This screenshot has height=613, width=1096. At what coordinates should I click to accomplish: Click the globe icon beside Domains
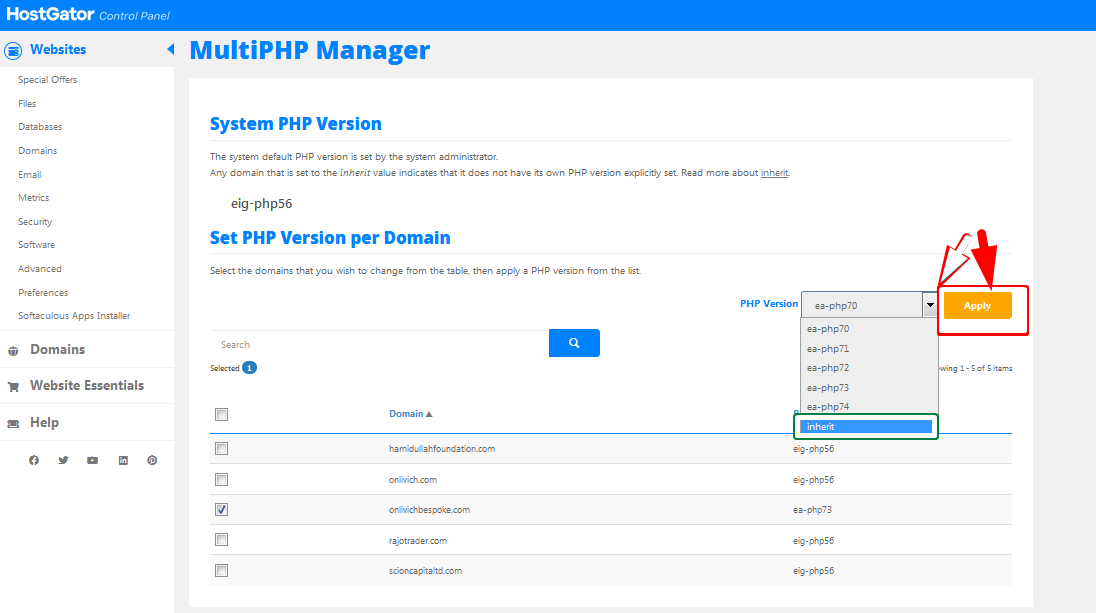tap(13, 351)
